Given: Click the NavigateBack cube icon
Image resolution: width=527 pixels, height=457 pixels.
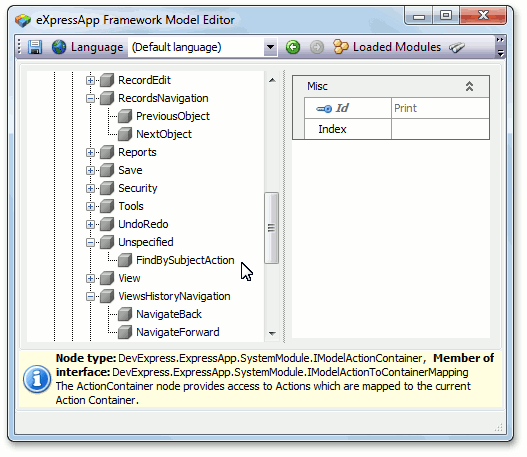Looking at the screenshot, I should pyautogui.click(x=125, y=315).
